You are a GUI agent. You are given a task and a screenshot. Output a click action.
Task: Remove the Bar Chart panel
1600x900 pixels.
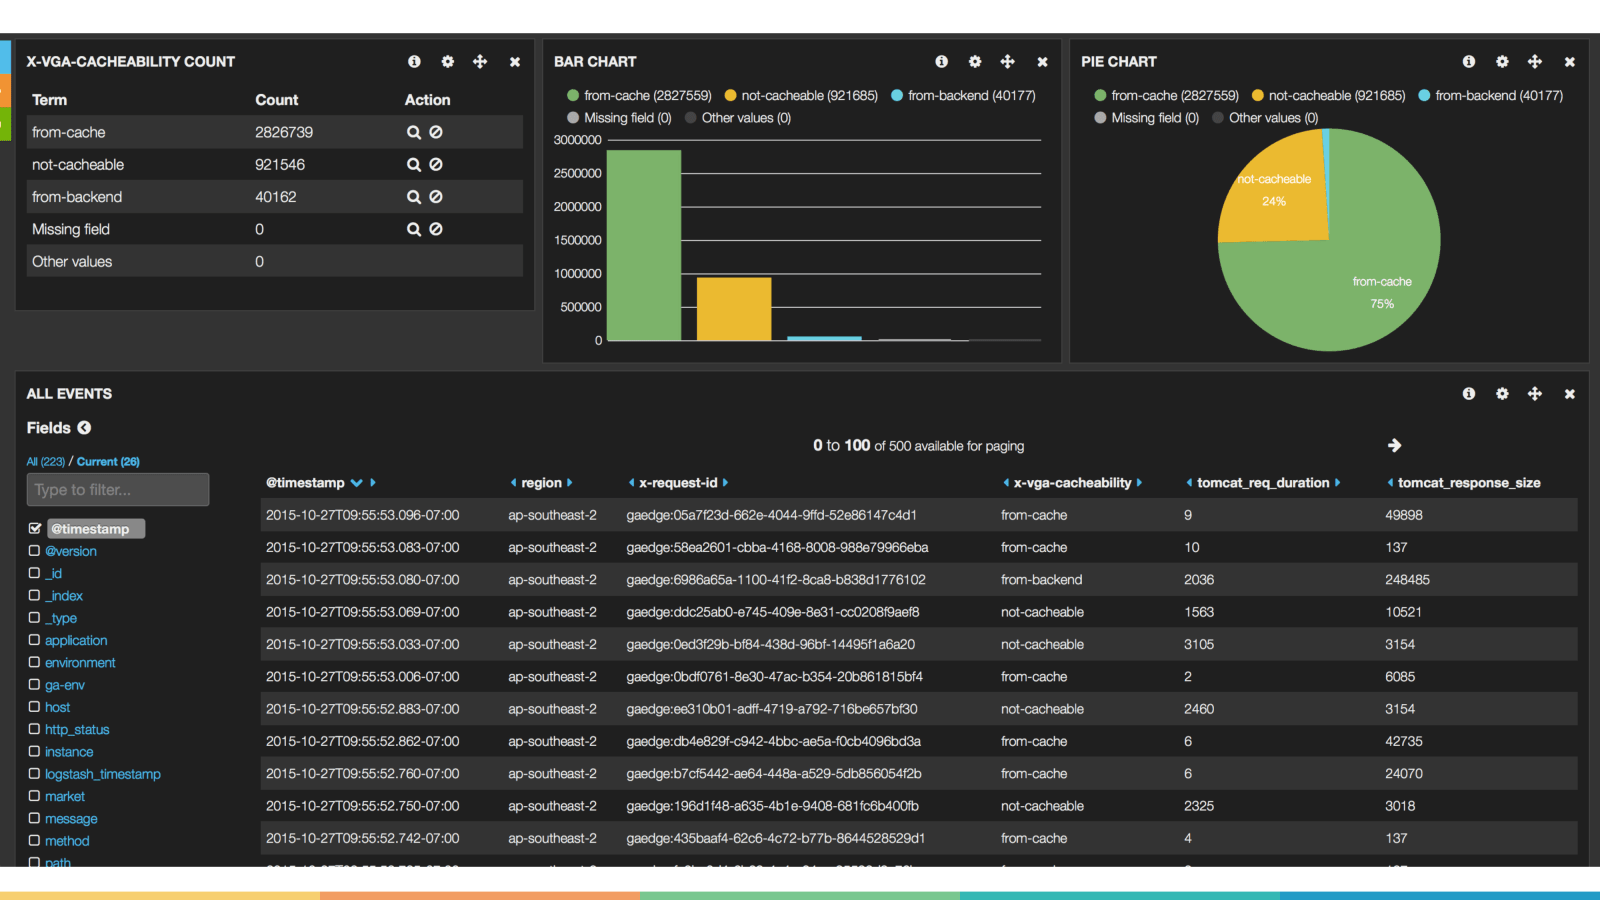[x=1042, y=62]
